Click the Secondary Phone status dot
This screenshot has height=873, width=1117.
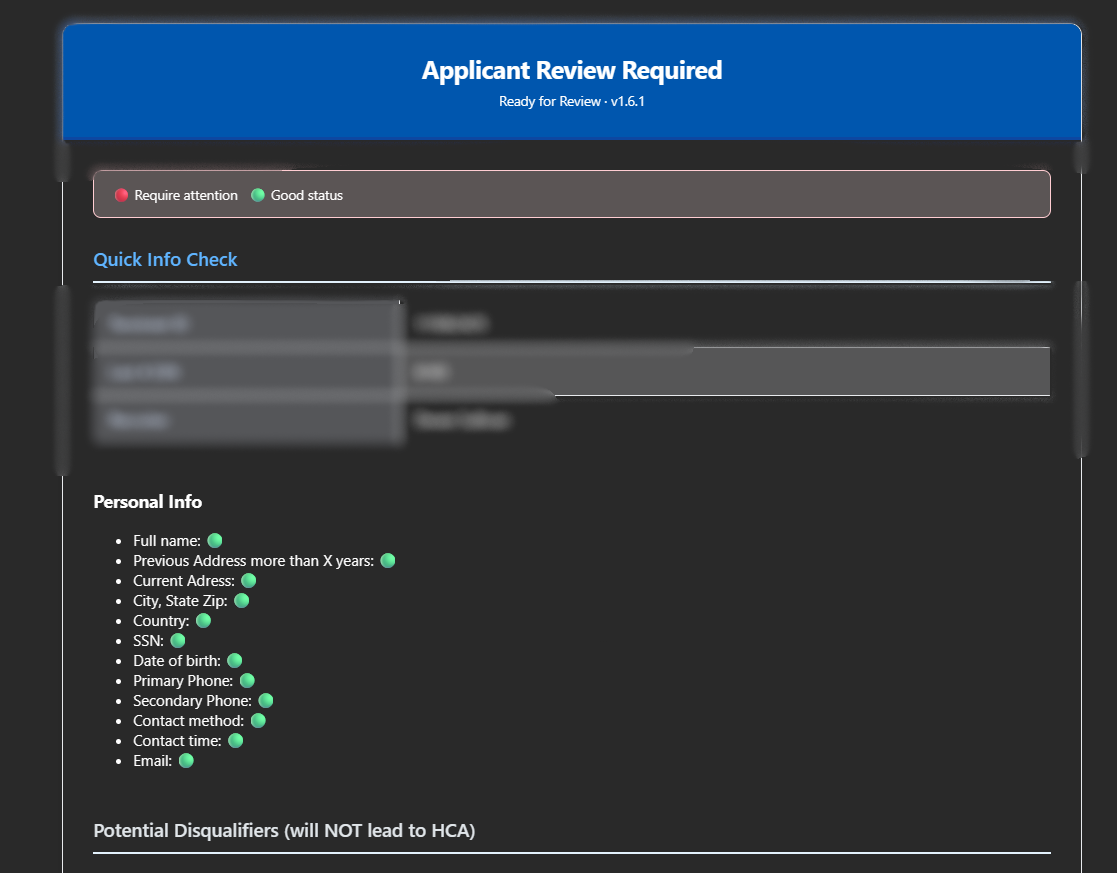pos(265,701)
